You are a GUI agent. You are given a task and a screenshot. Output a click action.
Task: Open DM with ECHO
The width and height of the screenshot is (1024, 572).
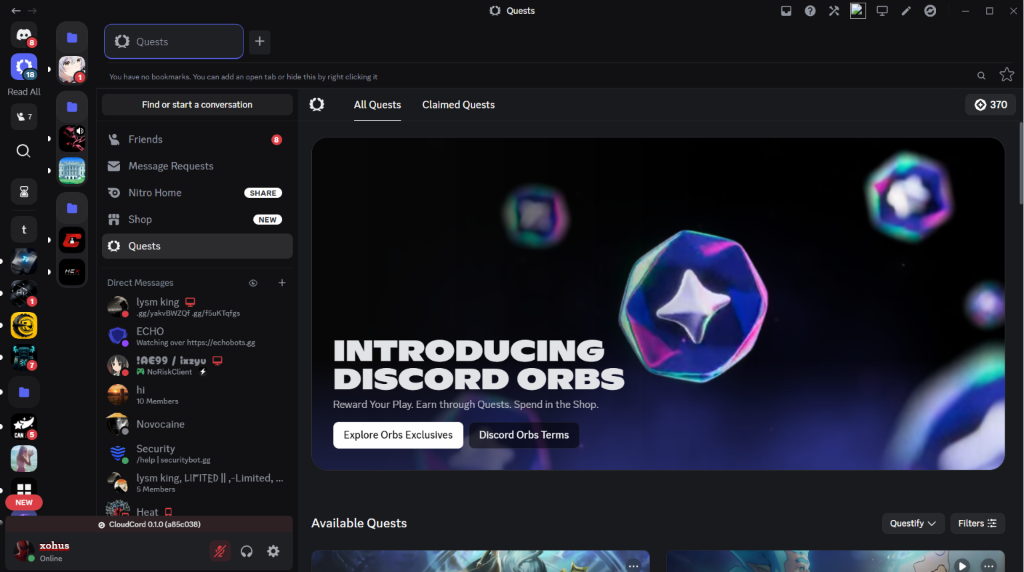pos(197,336)
